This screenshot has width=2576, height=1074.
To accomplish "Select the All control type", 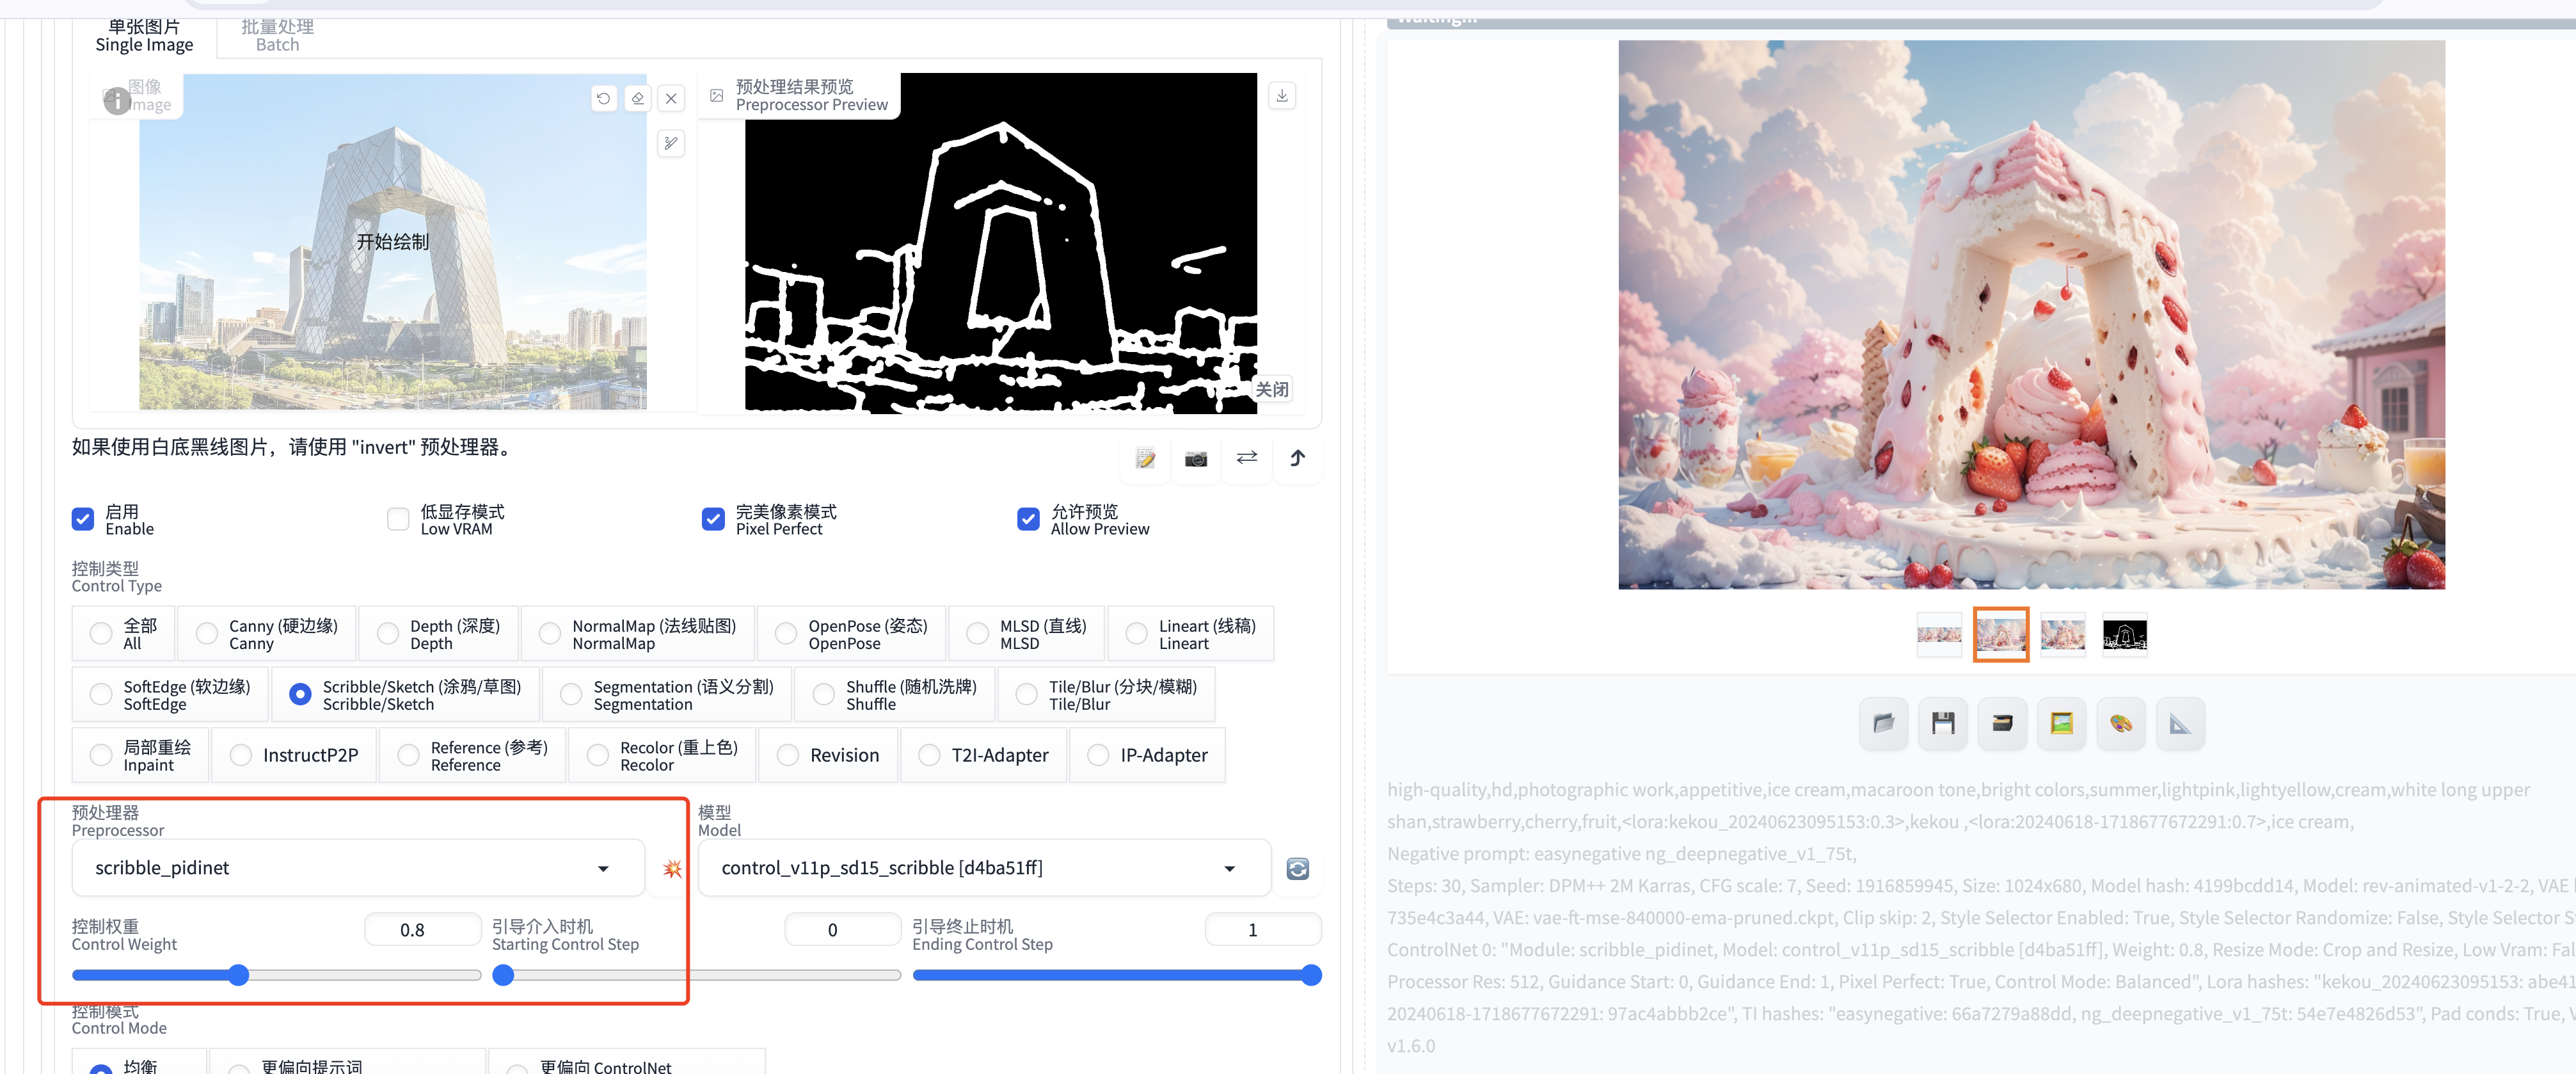I will 123,634.
